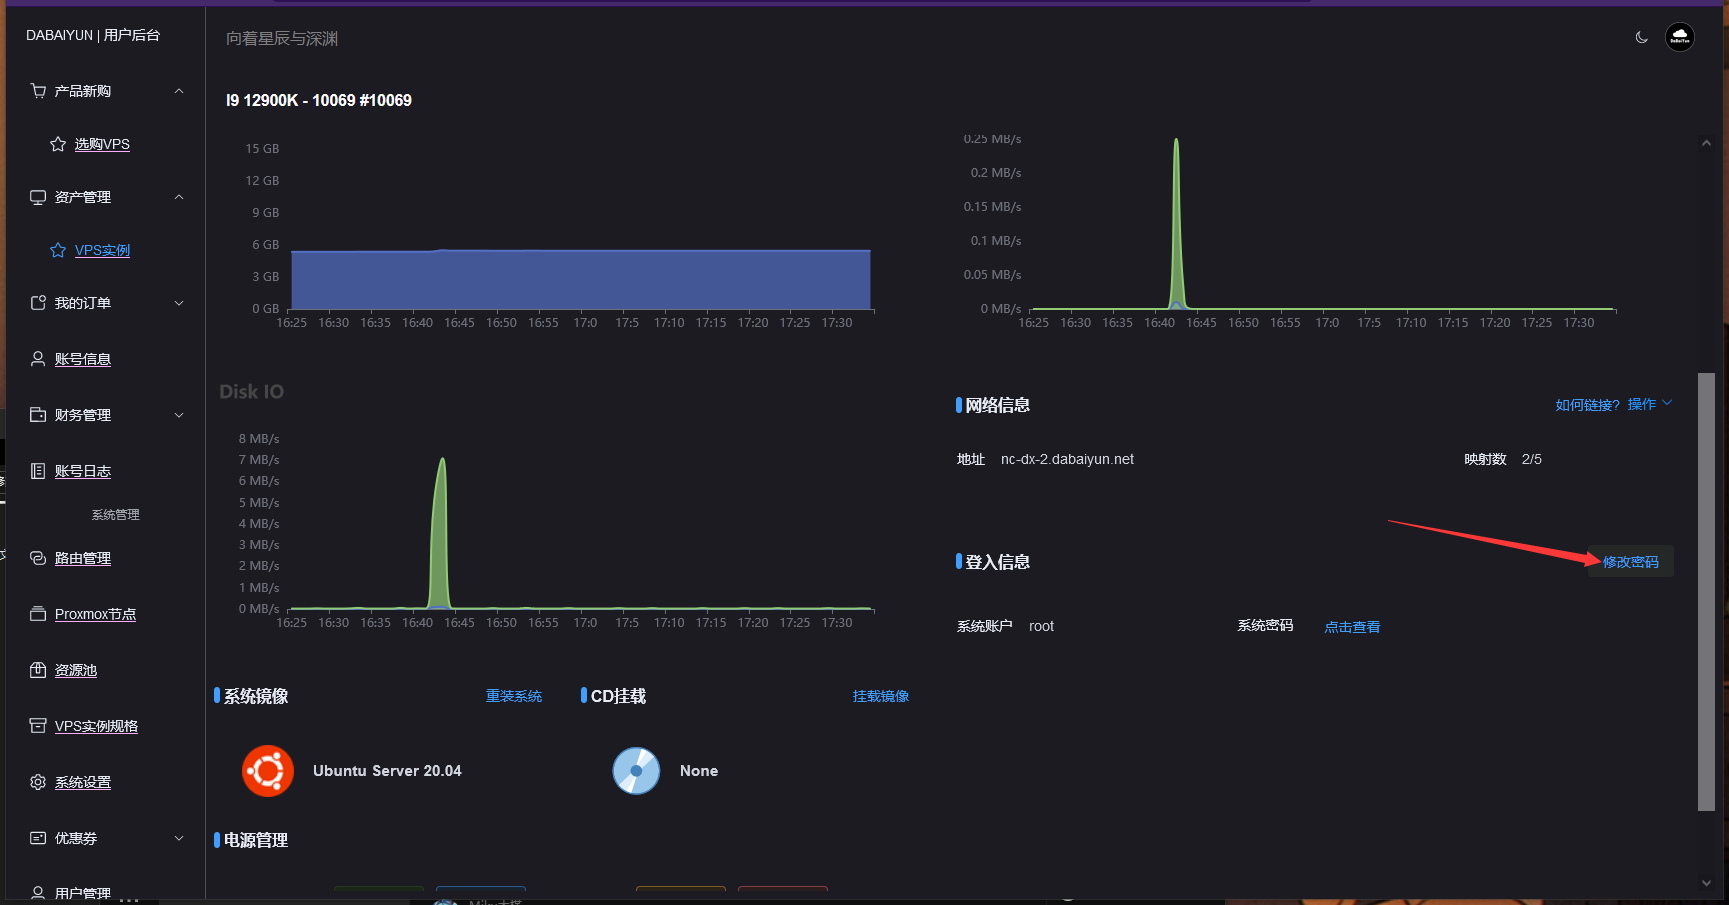Viewport: 1729px width, 905px height.
Task: Click the log icon beside 账号日志
Action: (38, 471)
